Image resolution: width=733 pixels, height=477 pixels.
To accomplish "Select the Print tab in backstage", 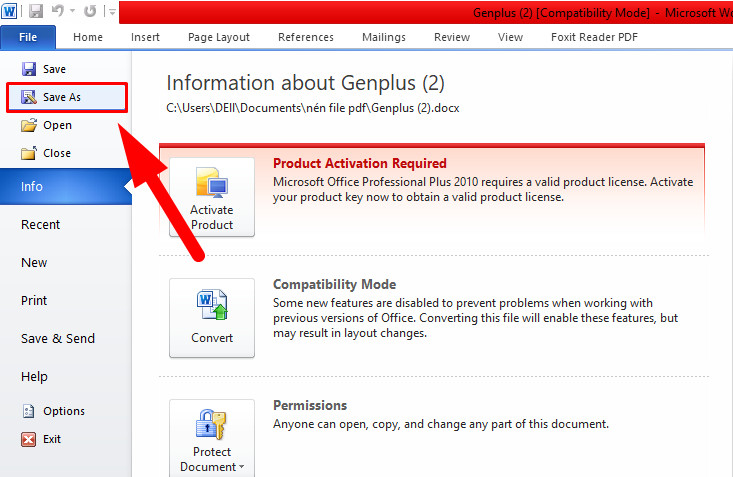I will [x=34, y=300].
